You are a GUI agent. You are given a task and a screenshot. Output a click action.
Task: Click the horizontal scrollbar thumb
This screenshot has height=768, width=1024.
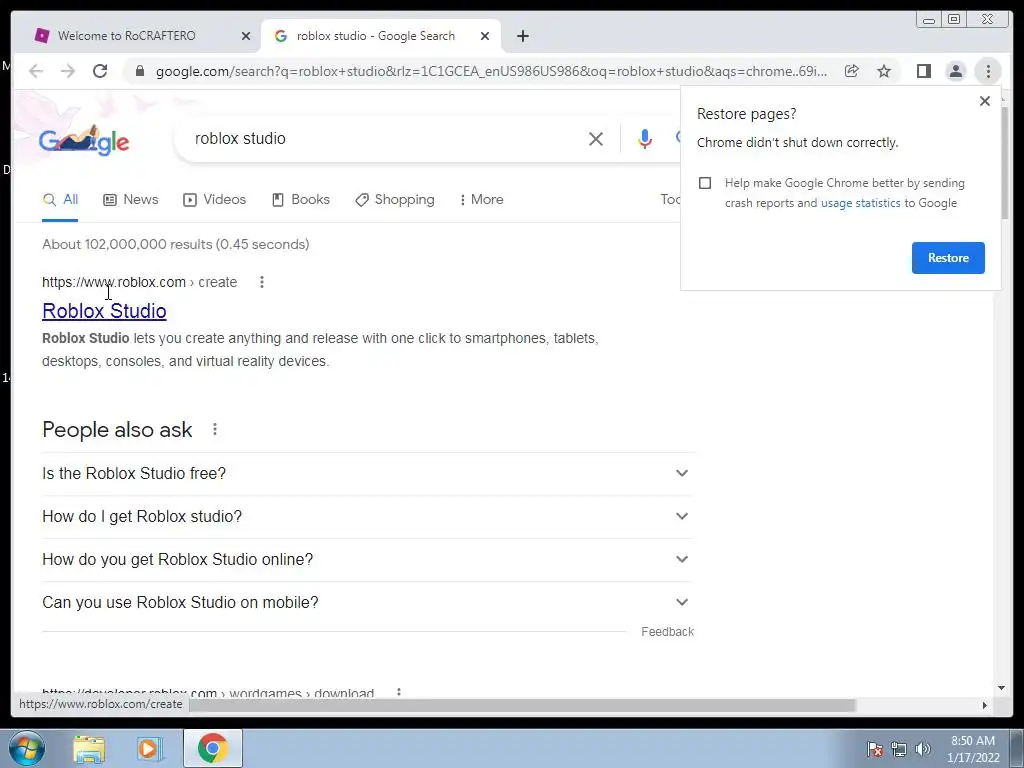[522, 705]
